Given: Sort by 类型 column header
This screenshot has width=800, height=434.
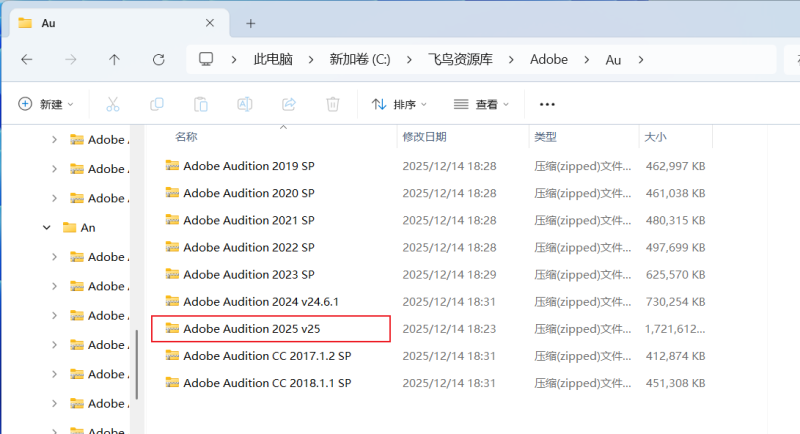Looking at the screenshot, I should click(545, 137).
